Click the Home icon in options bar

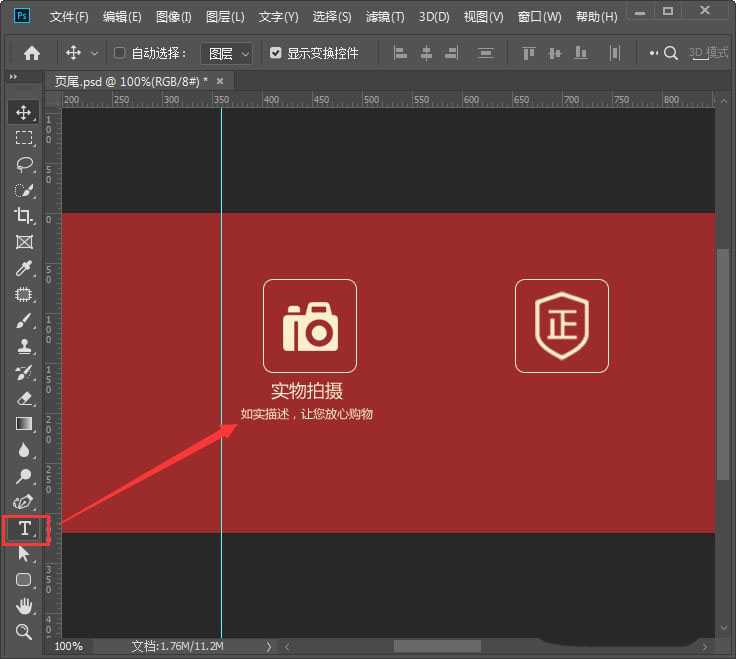click(32, 53)
